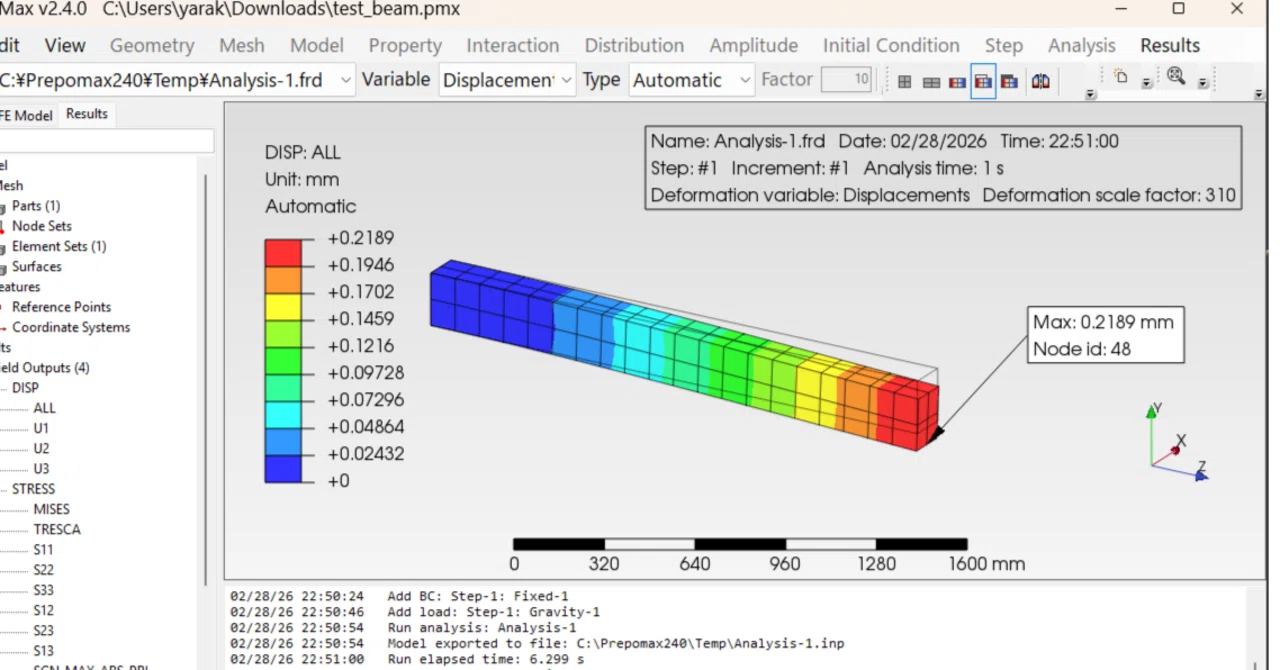This screenshot has width=1280, height=670.
Task: Open the Variable dropdown showing Displacements
Action: click(507, 80)
